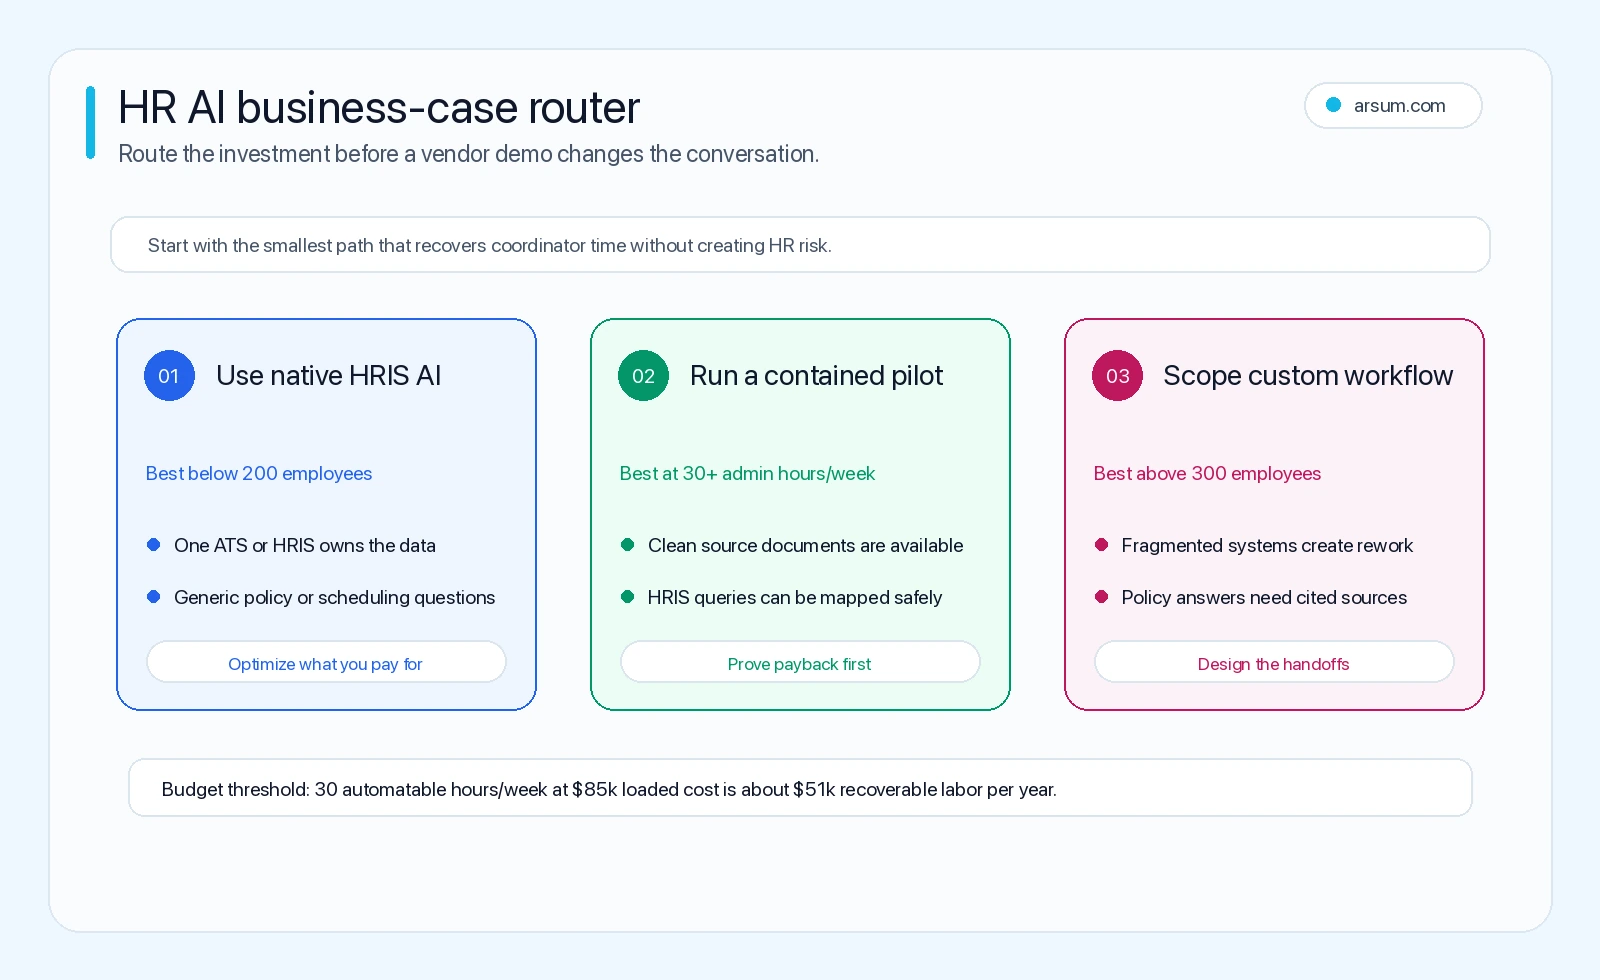Select the Use native HRIS AI heading
1600x980 pixels.
point(328,376)
